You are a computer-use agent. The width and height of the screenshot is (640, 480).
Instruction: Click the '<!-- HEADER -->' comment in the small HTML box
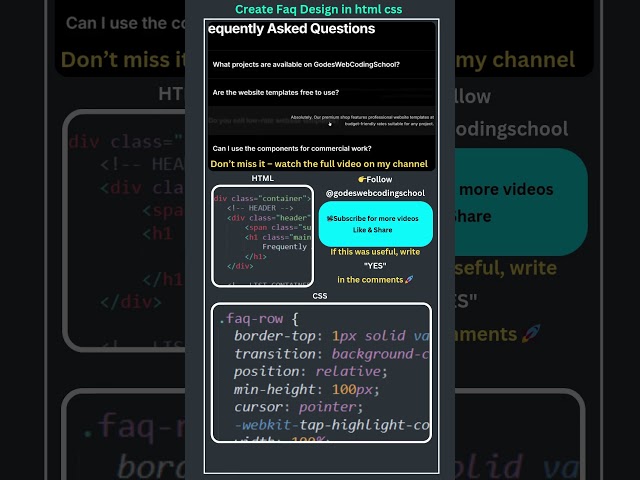point(260,208)
